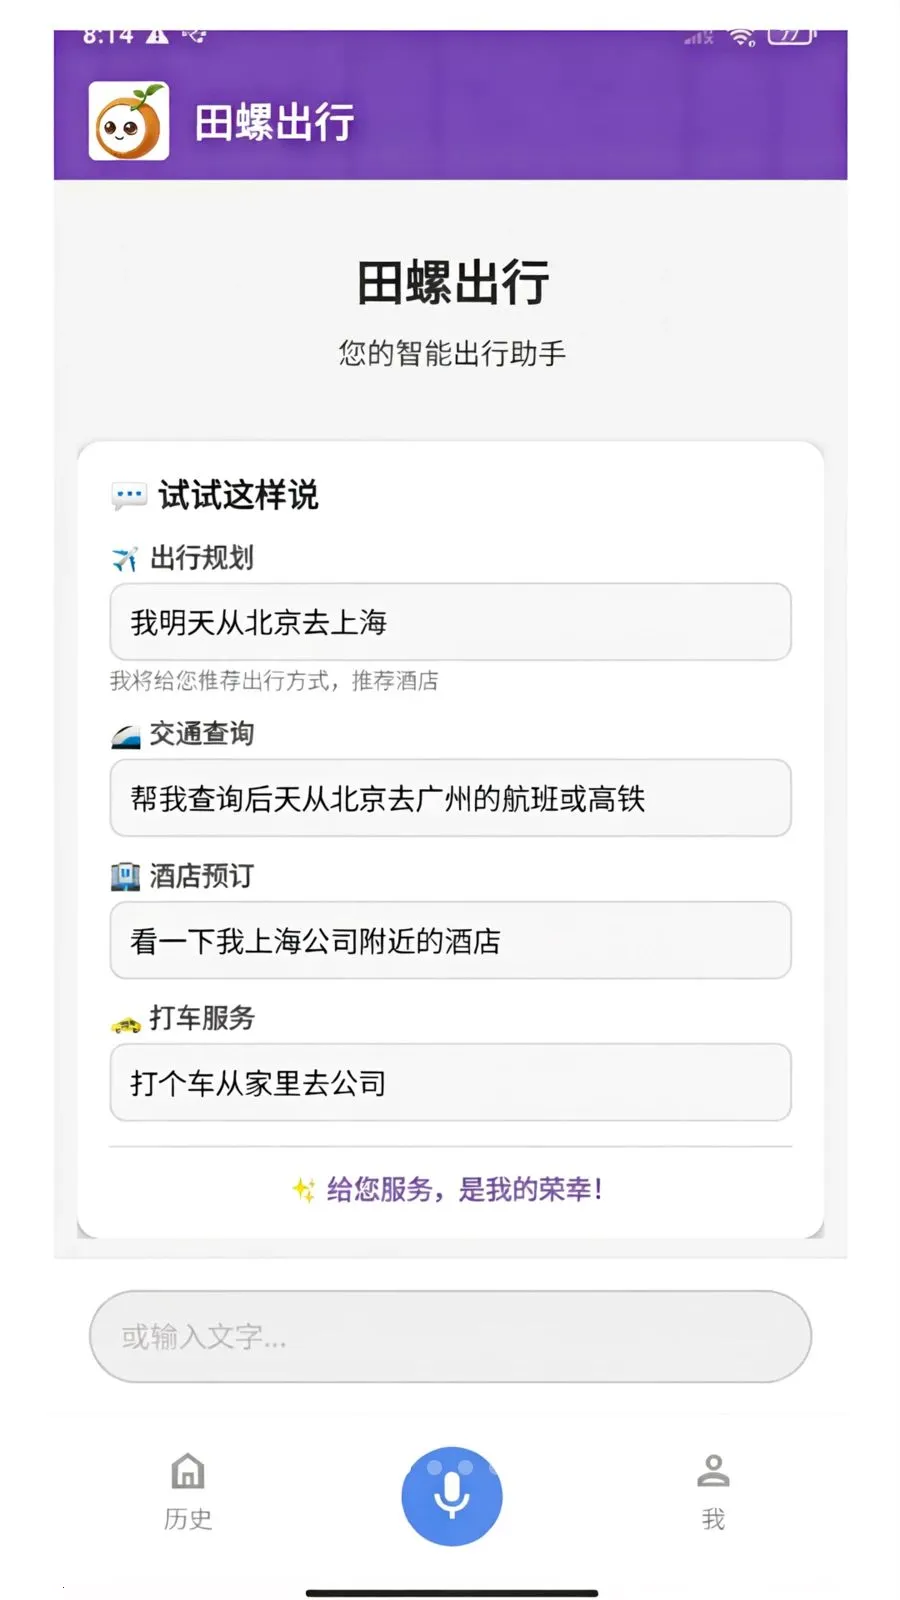Focus the 或输入文字 text input field
The width and height of the screenshot is (900, 1600).
click(450, 1336)
